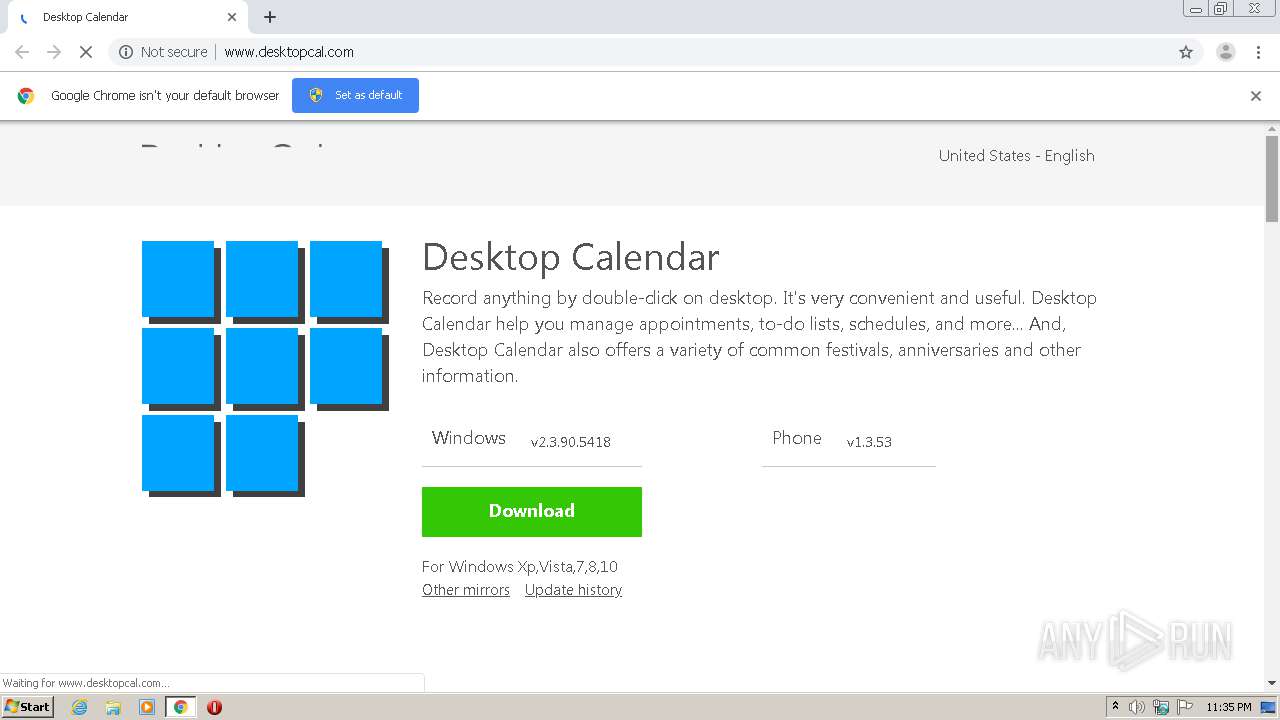This screenshot has height=720, width=1280.
Task: Open site info via Not secure icon
Action: (163, 52)
